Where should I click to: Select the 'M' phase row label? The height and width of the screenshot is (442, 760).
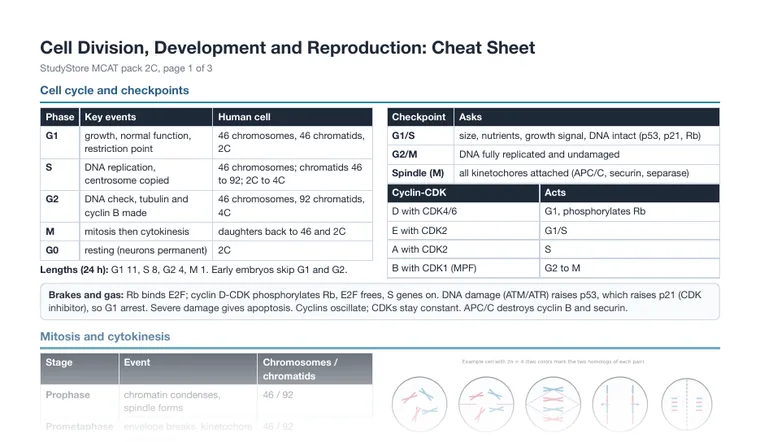pyautogui.click(x=50, y=232)
